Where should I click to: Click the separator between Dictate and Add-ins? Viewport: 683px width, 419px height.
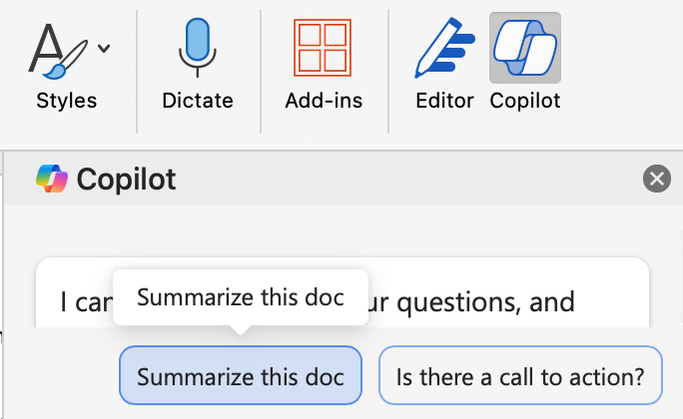[261, 70]
